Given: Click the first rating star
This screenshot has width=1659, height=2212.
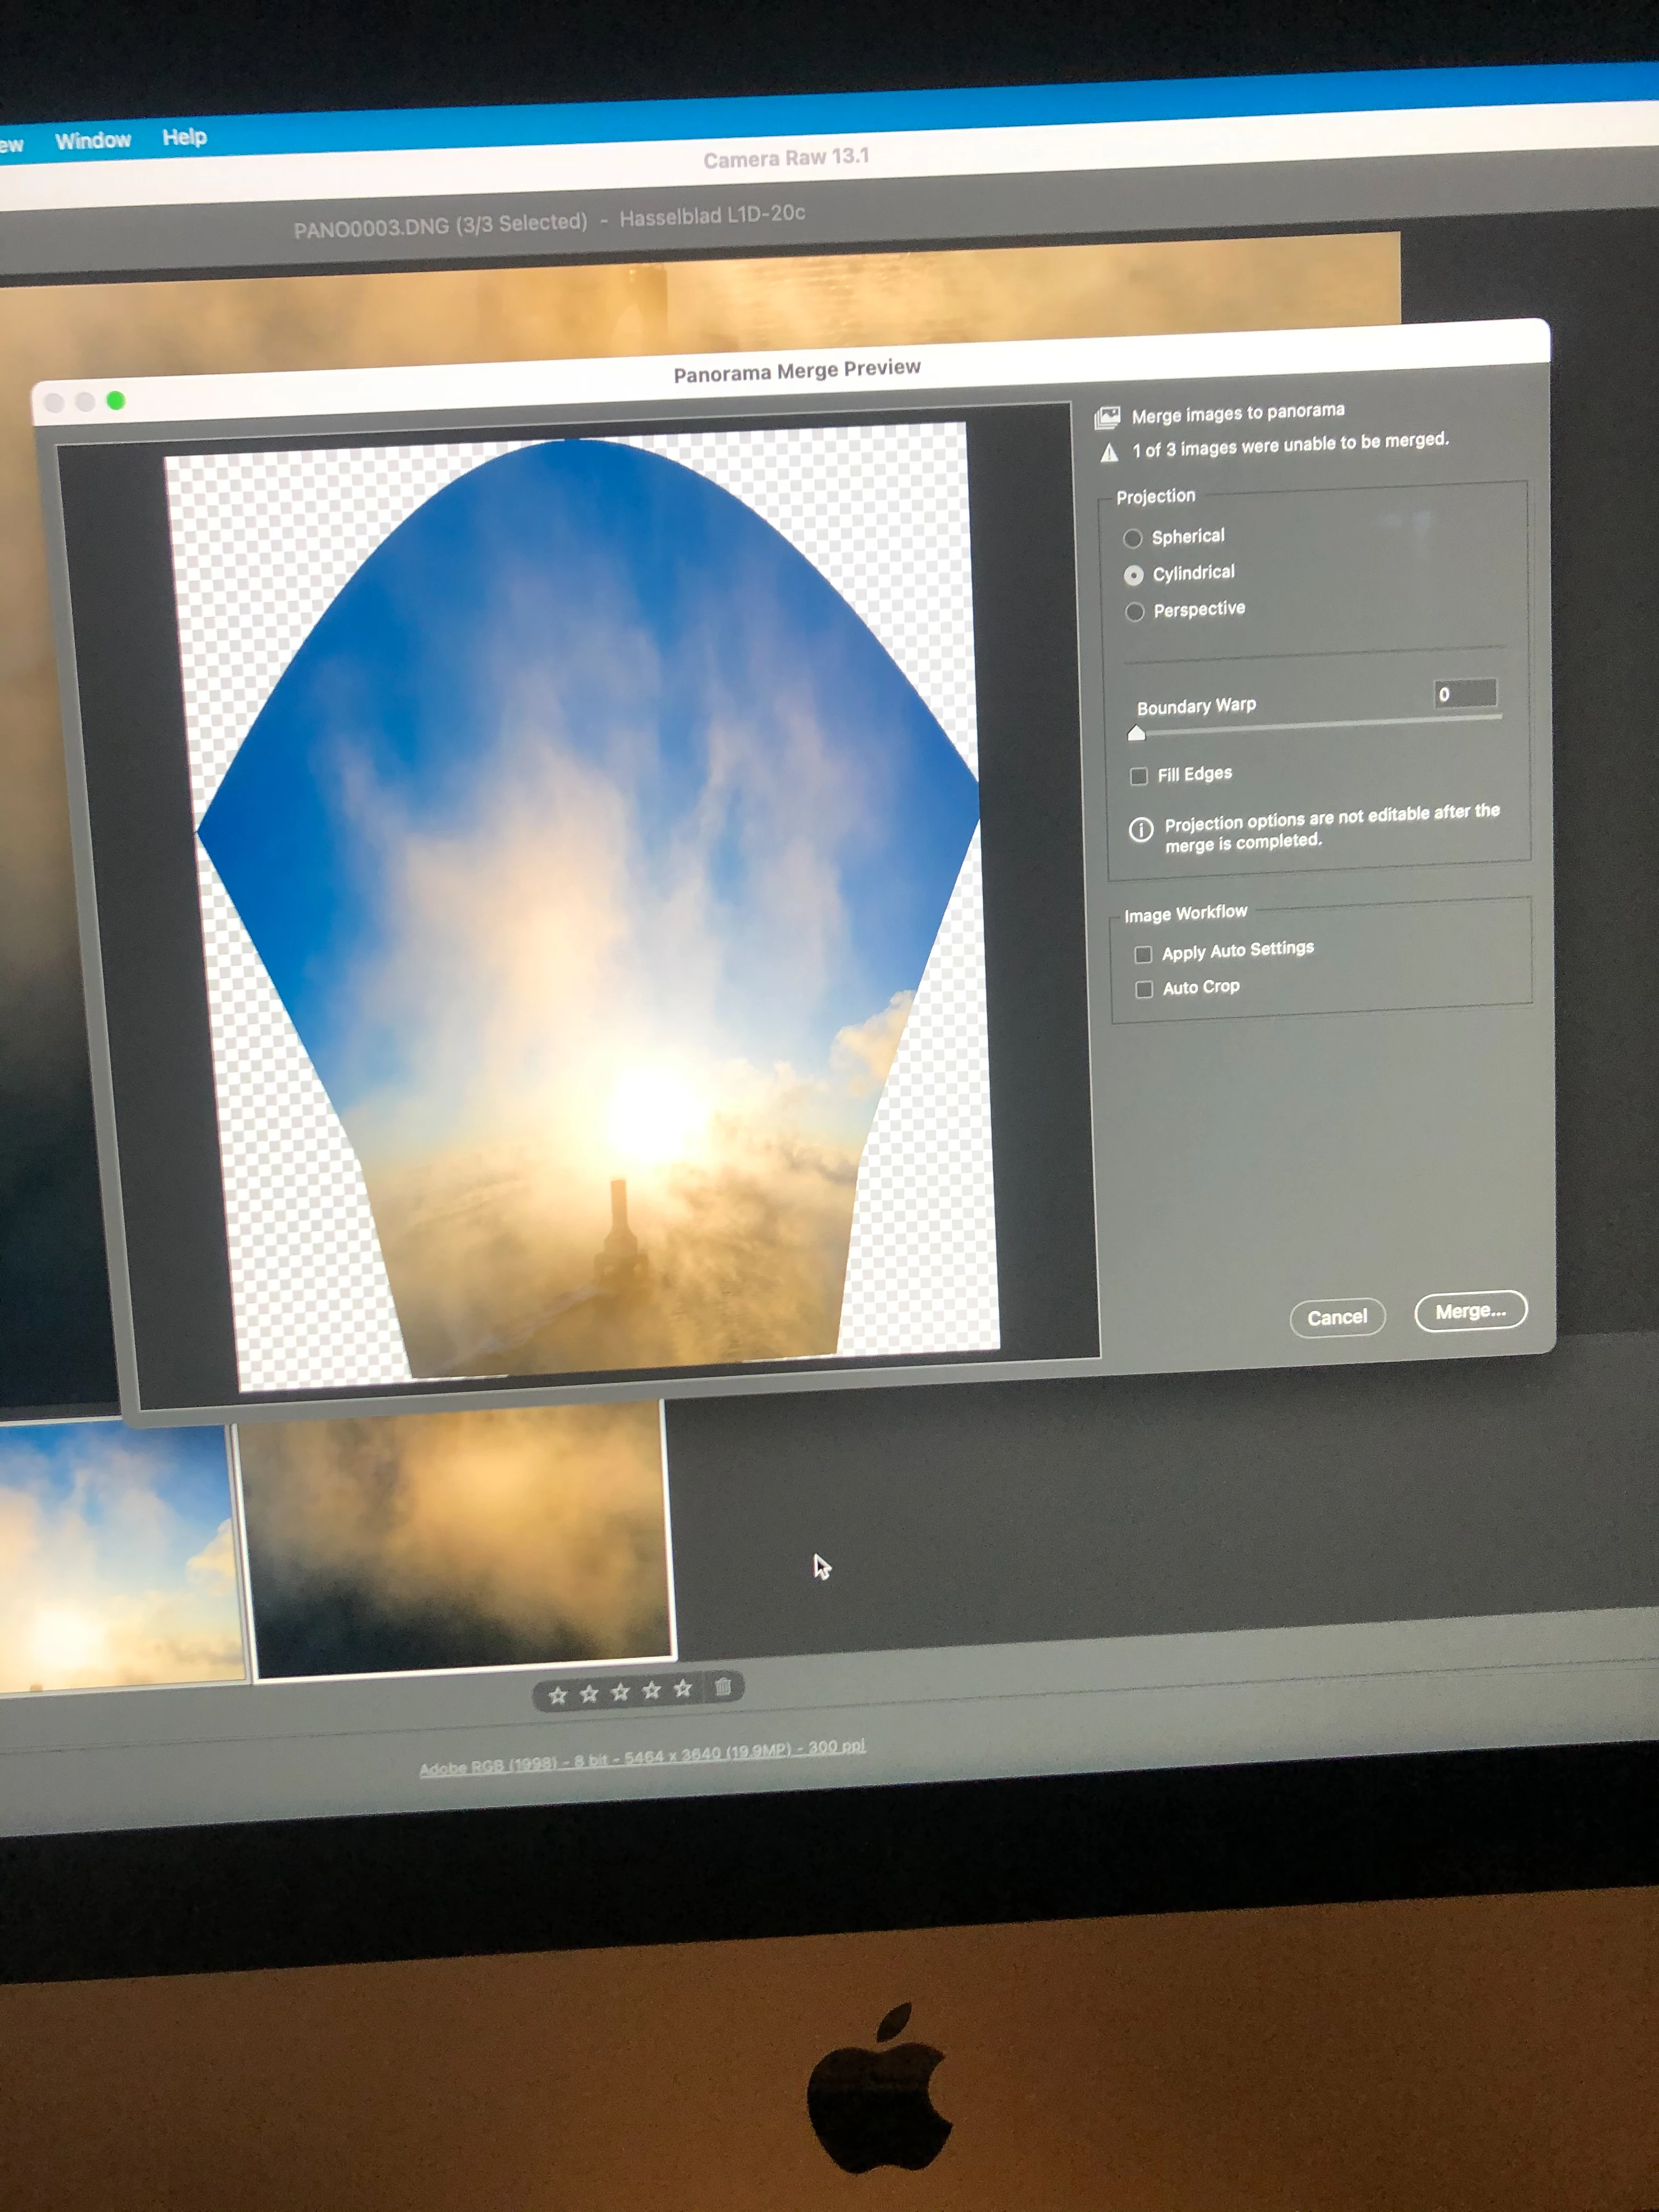Looking at the screenshot, I should click(x=558, y=1694).
